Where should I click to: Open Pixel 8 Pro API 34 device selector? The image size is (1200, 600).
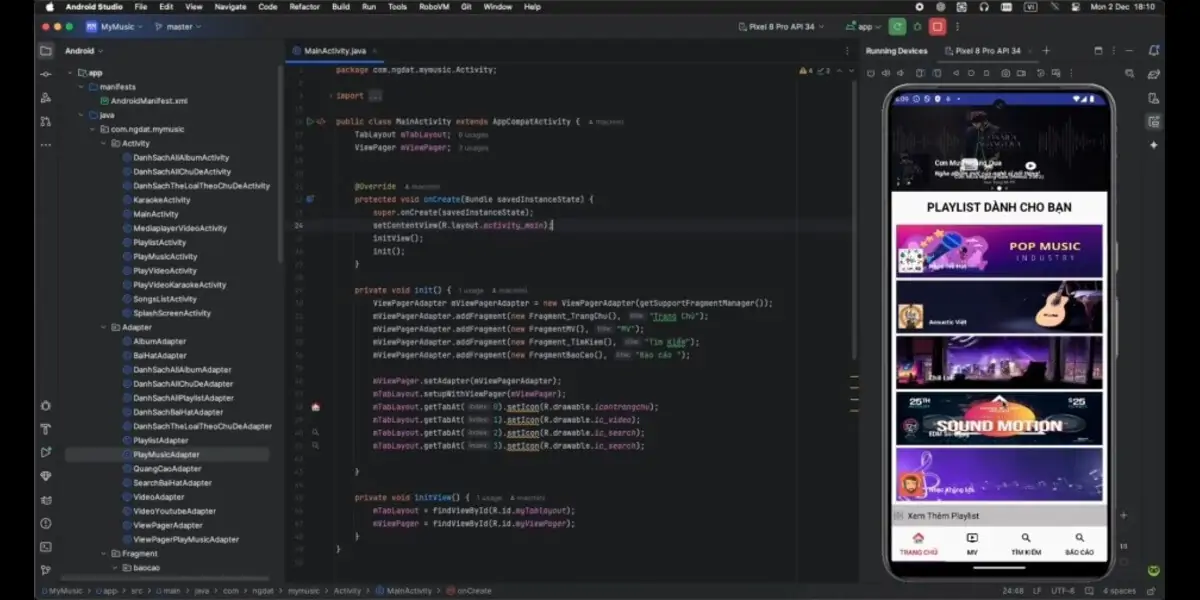pos(780,27)
